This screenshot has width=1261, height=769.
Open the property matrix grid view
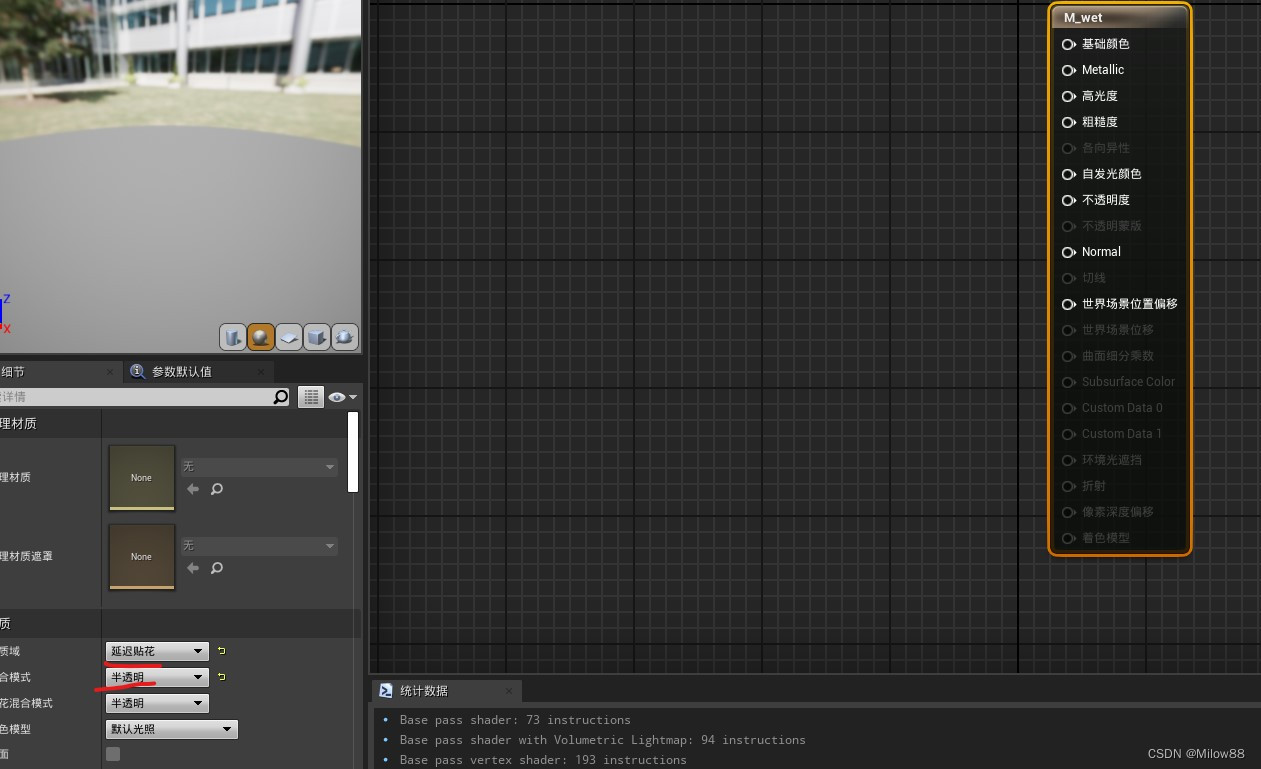311,397
